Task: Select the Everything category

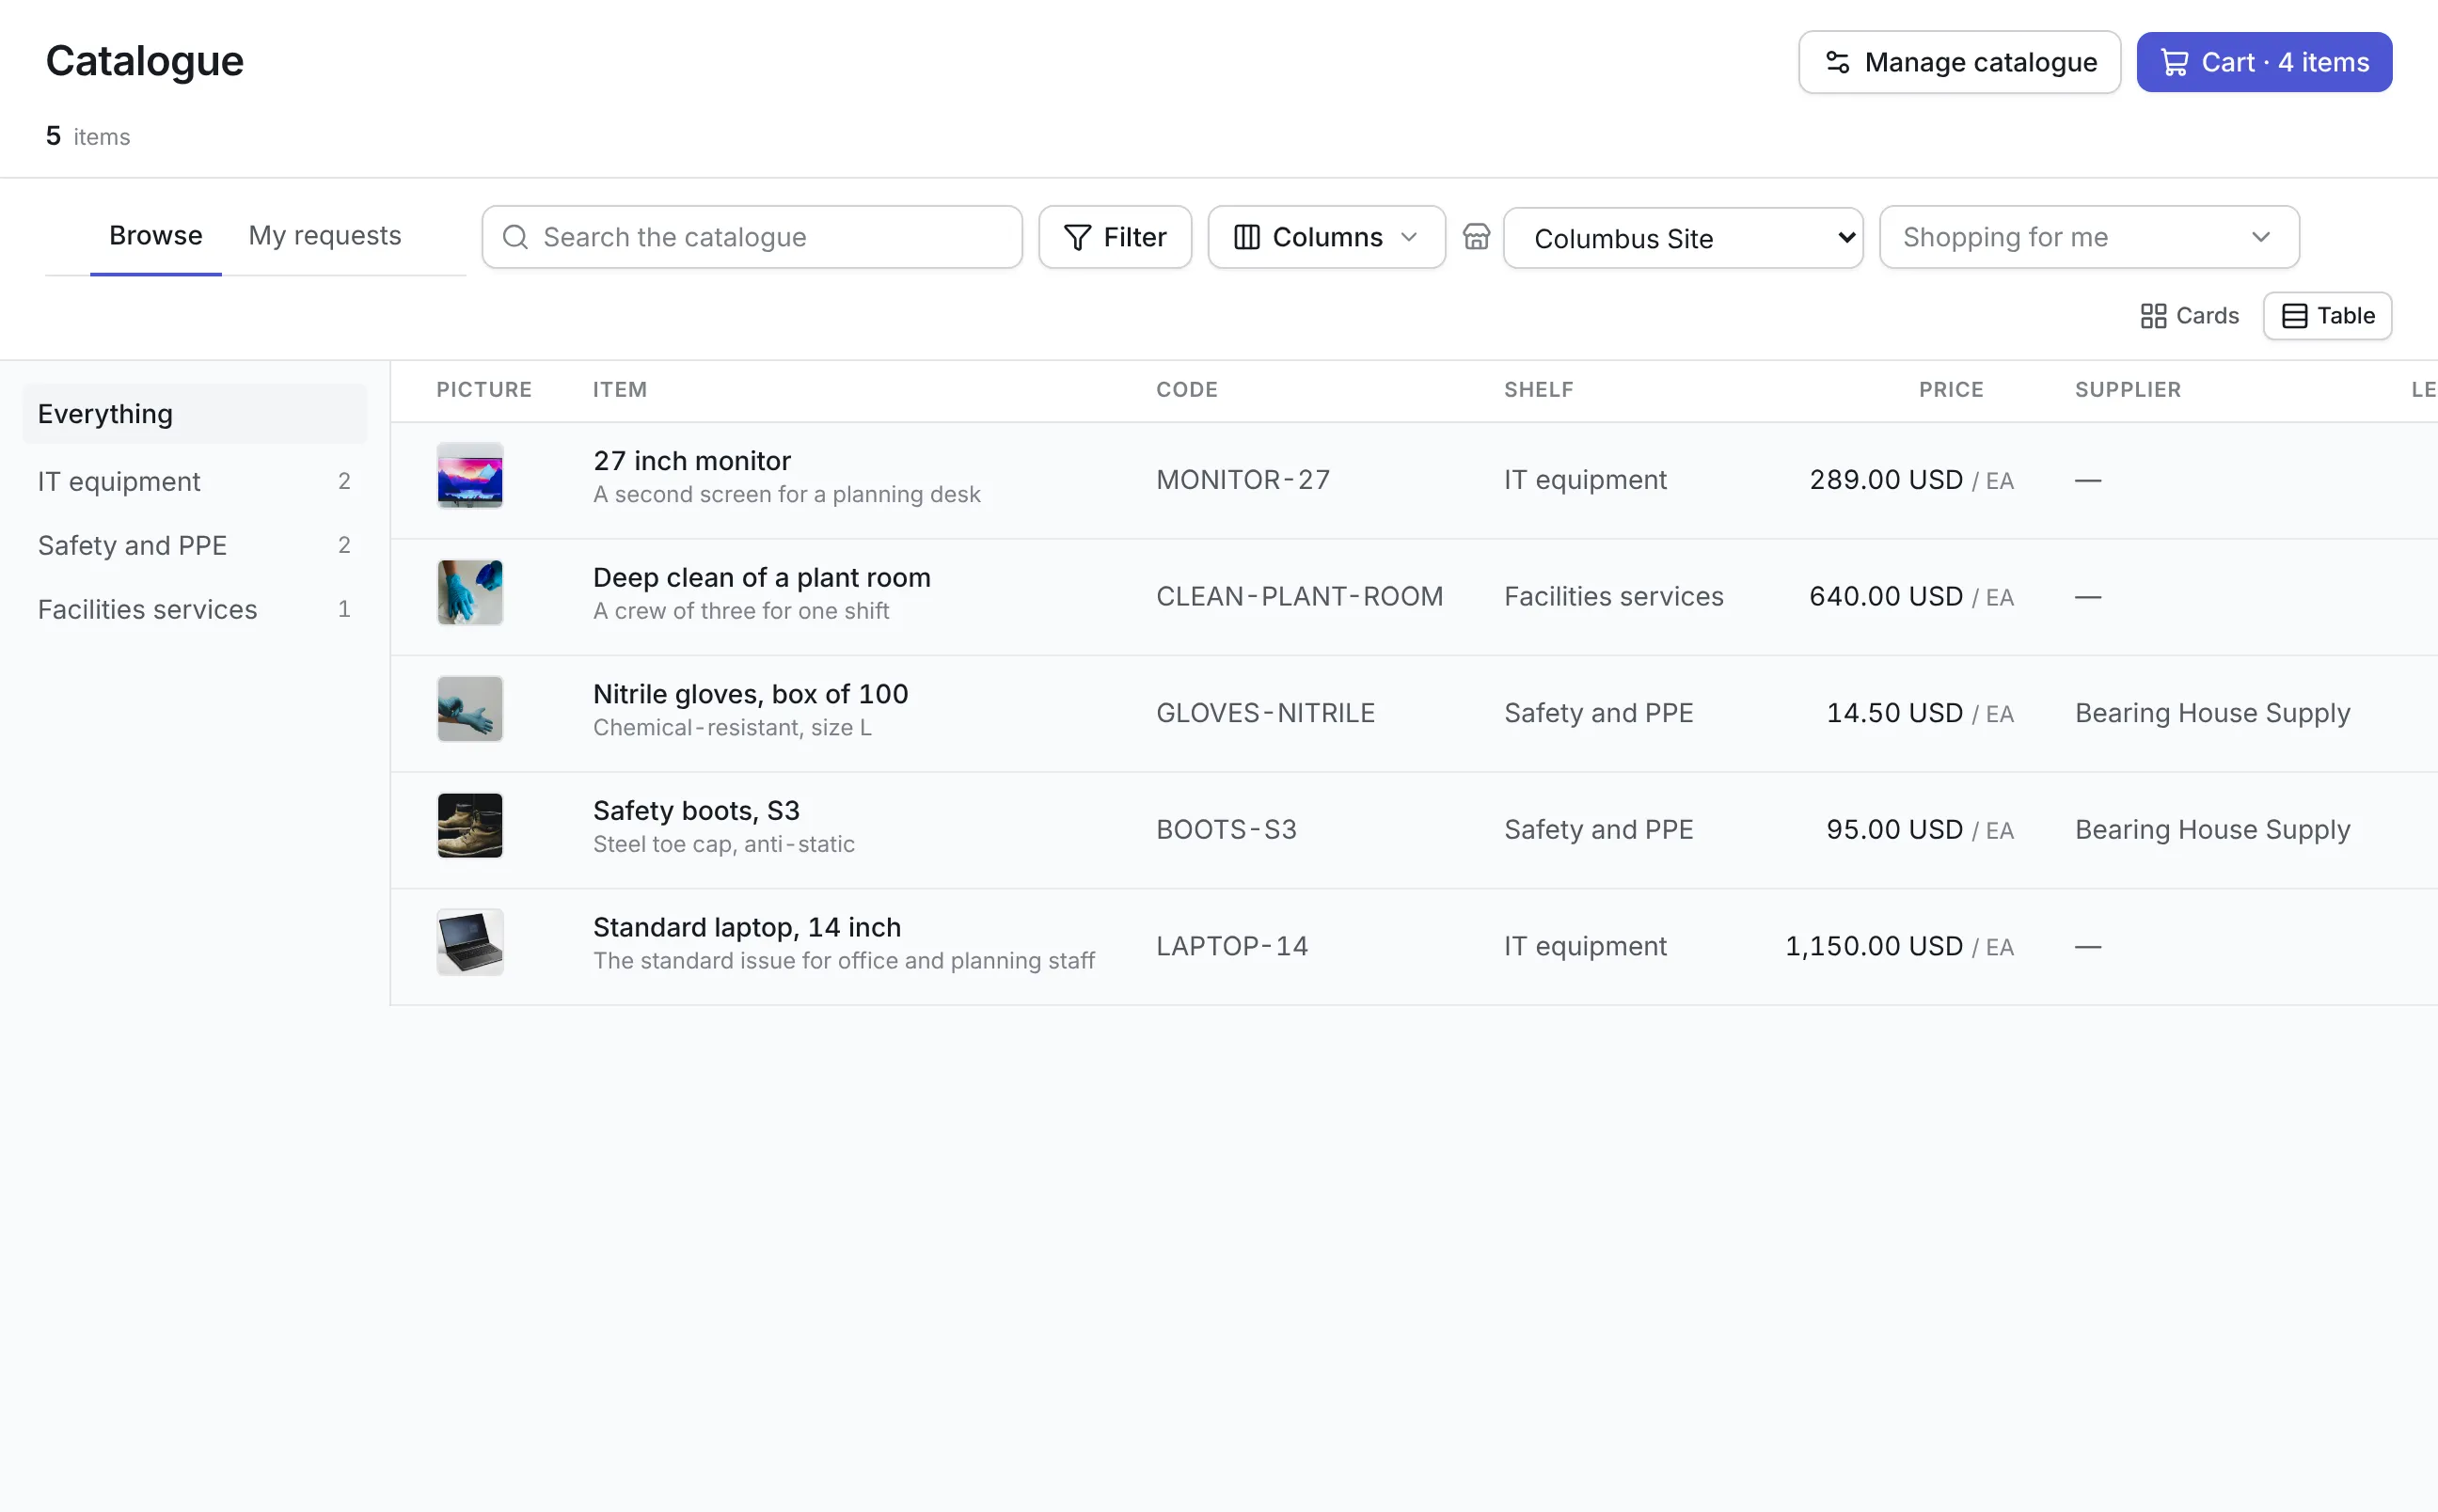Action: (194, 414)
